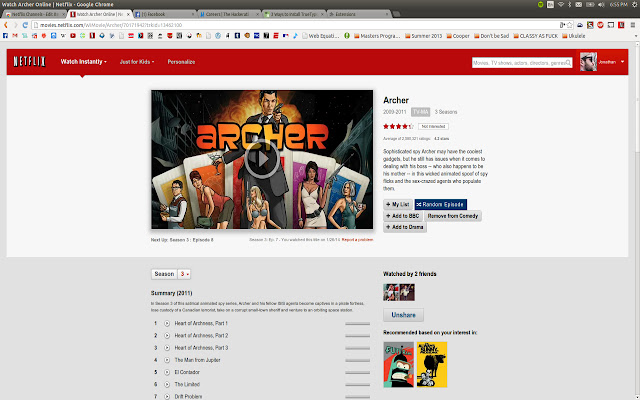
Task: Play episode 2 Heart of Archness, Part 2
Action: 167,336
